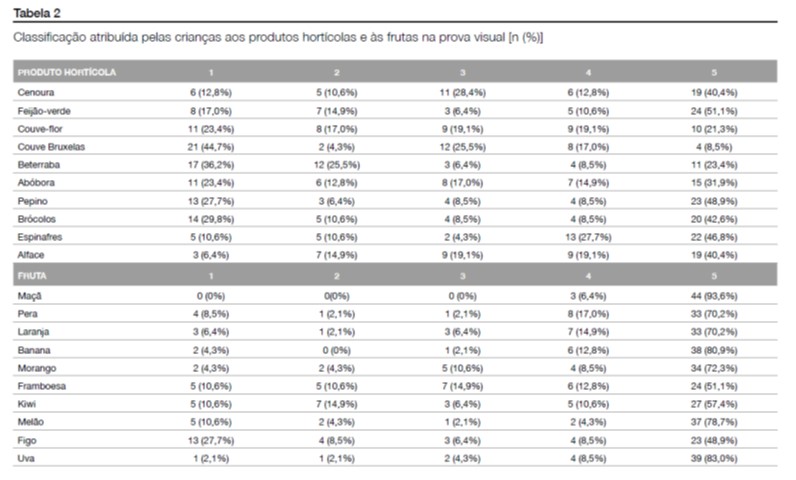Select the 'Framboesa' row label
This screenshot has height=480, width=796.
43,386
